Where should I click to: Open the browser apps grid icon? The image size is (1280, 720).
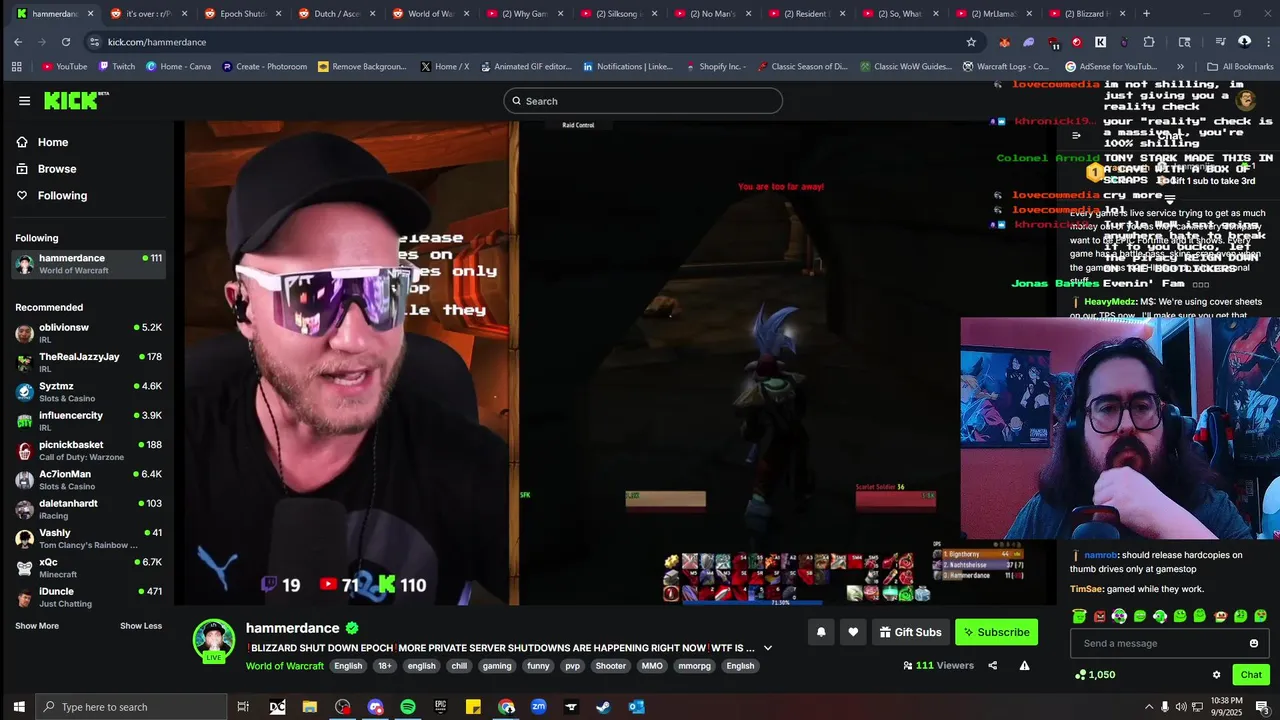(16, 67)
